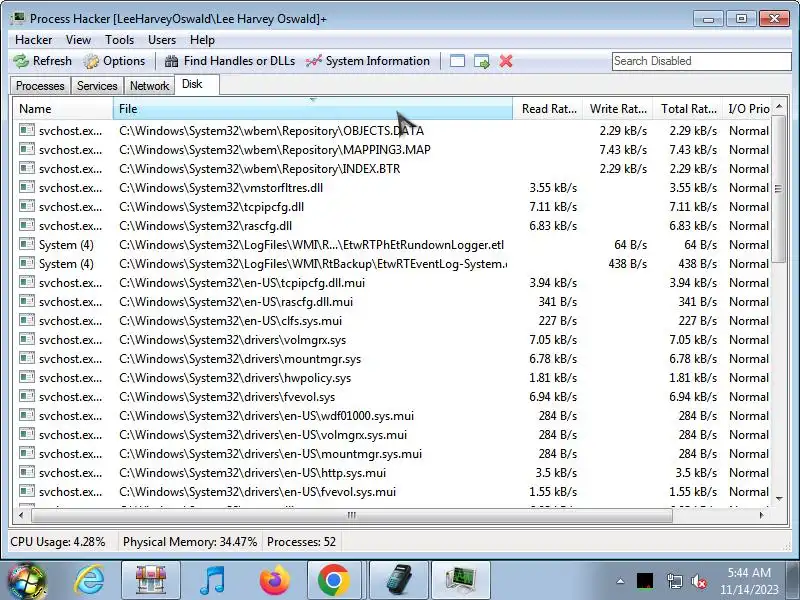Click the Process Hacker taskbar button
This screenshot has width=800, height=600.
point(461,581)
